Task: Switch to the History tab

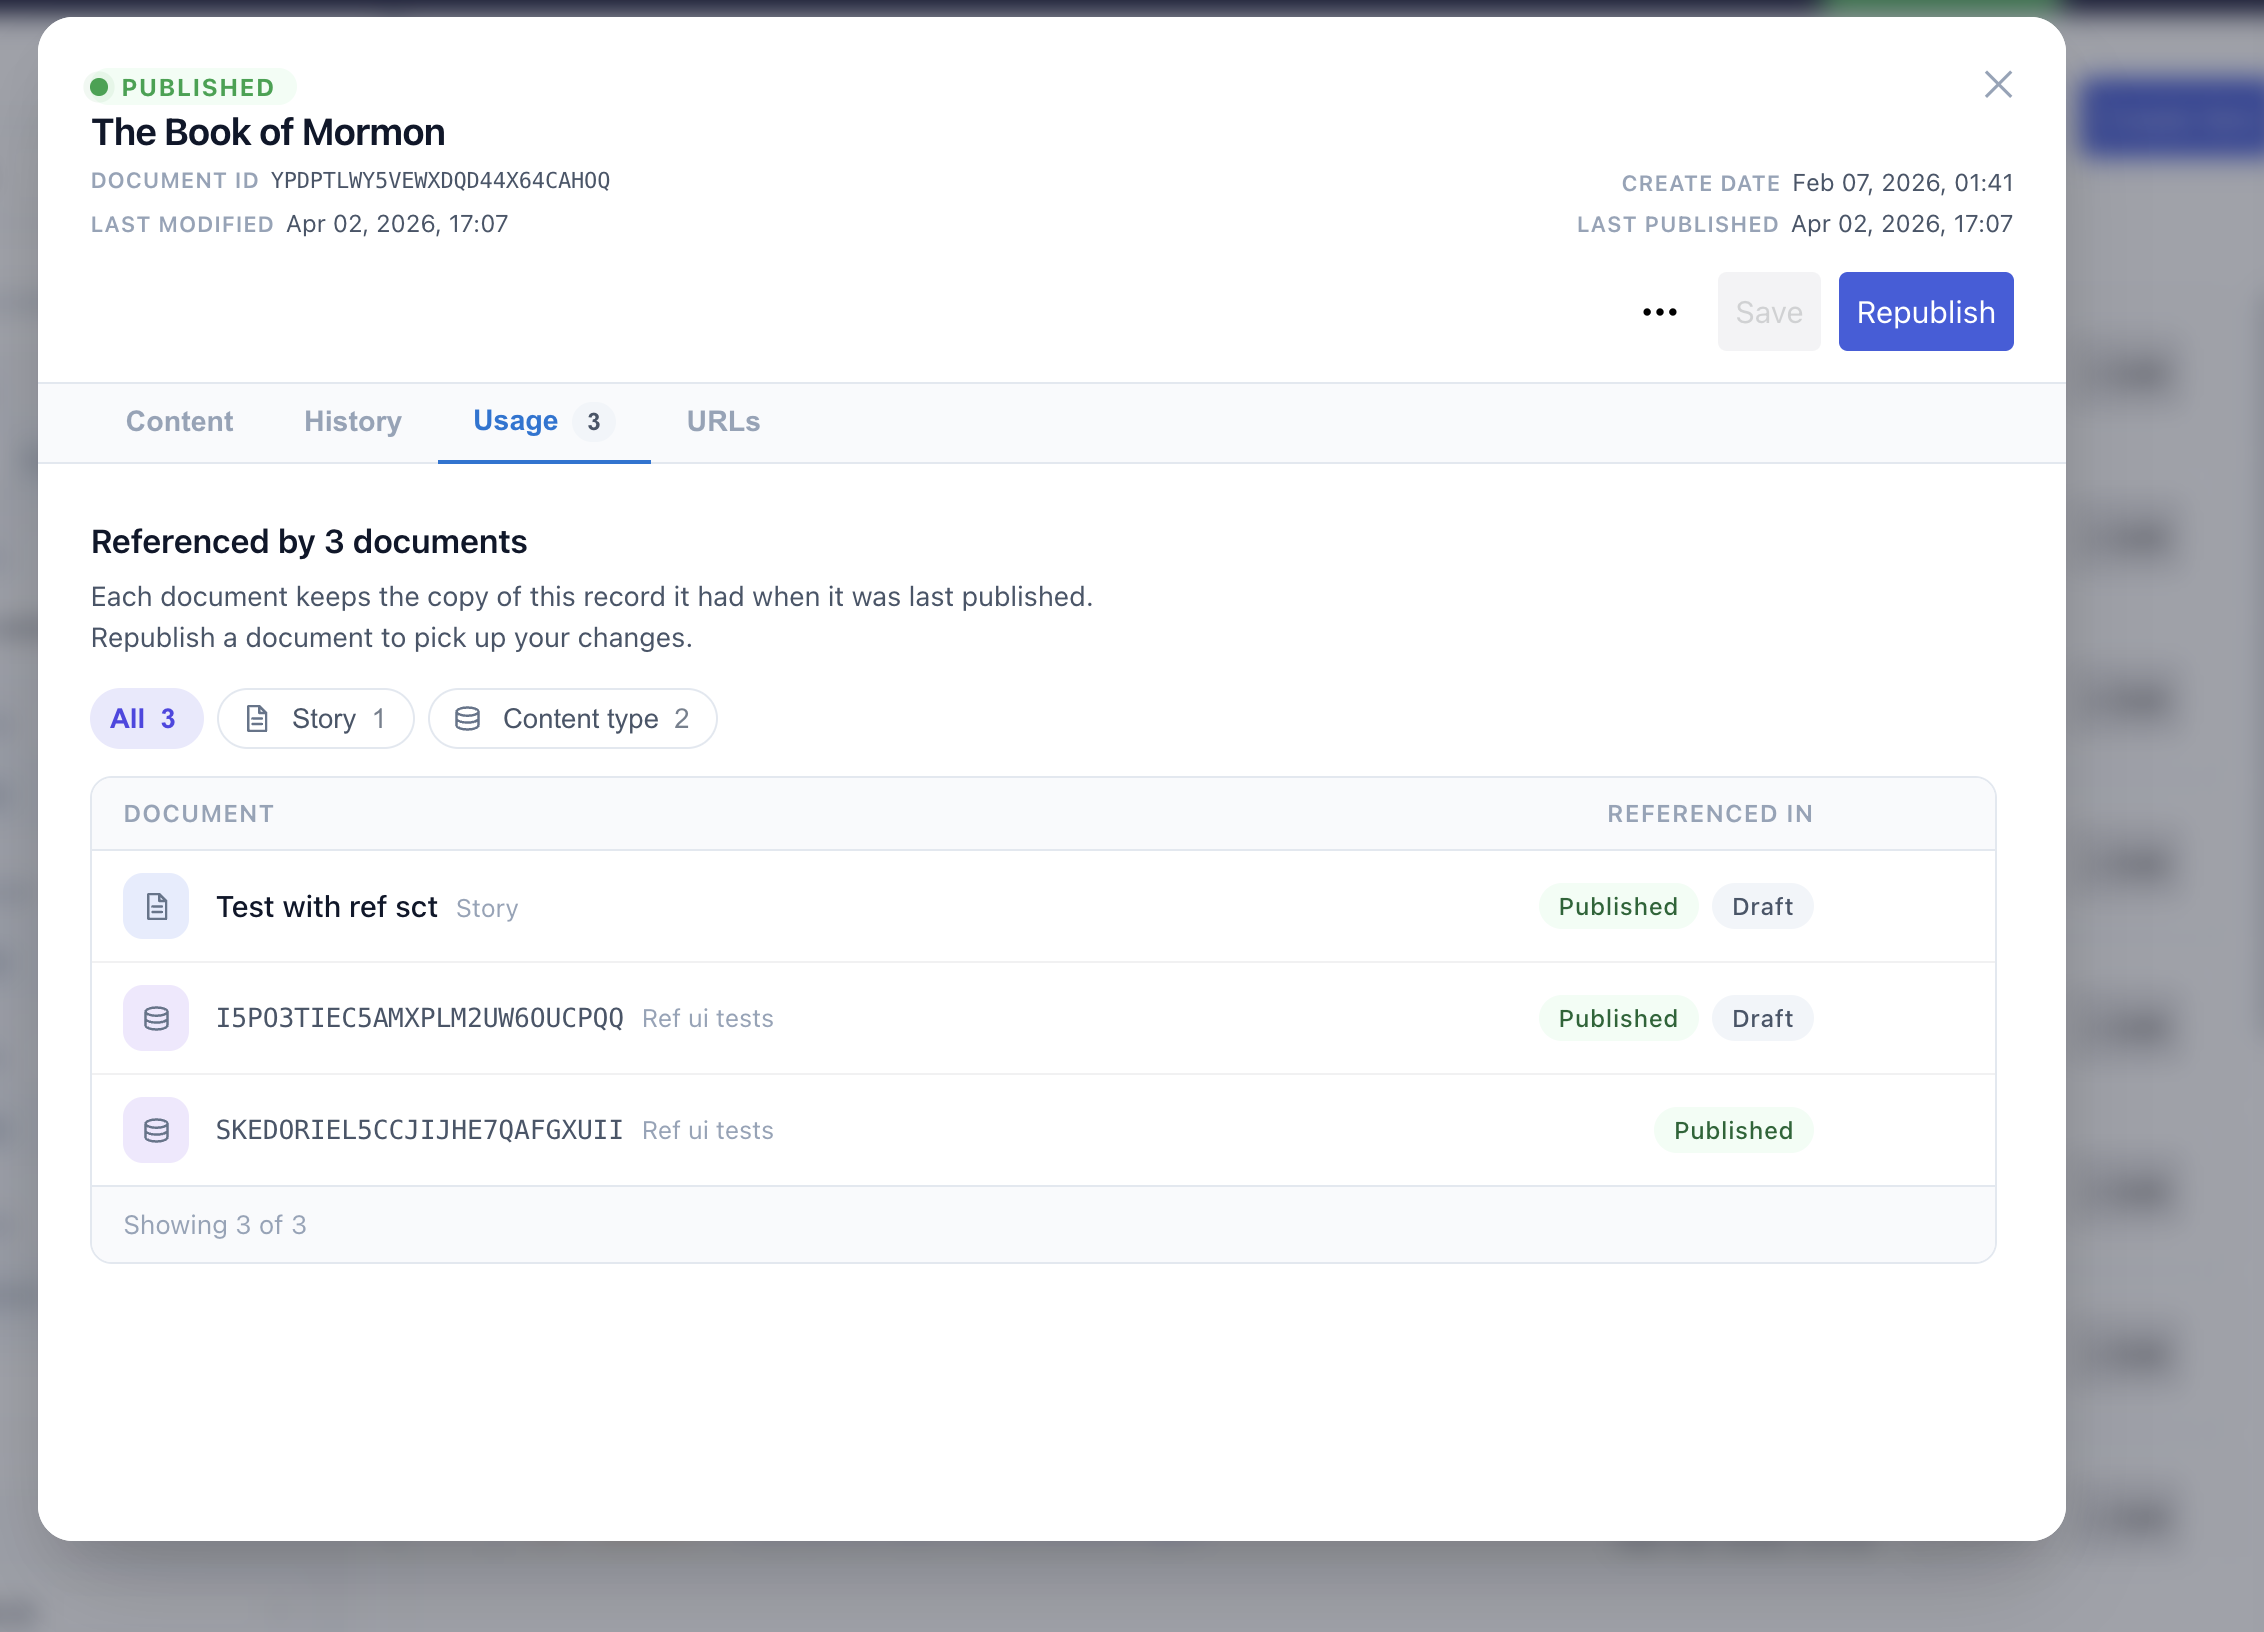Action: point(353,421)
